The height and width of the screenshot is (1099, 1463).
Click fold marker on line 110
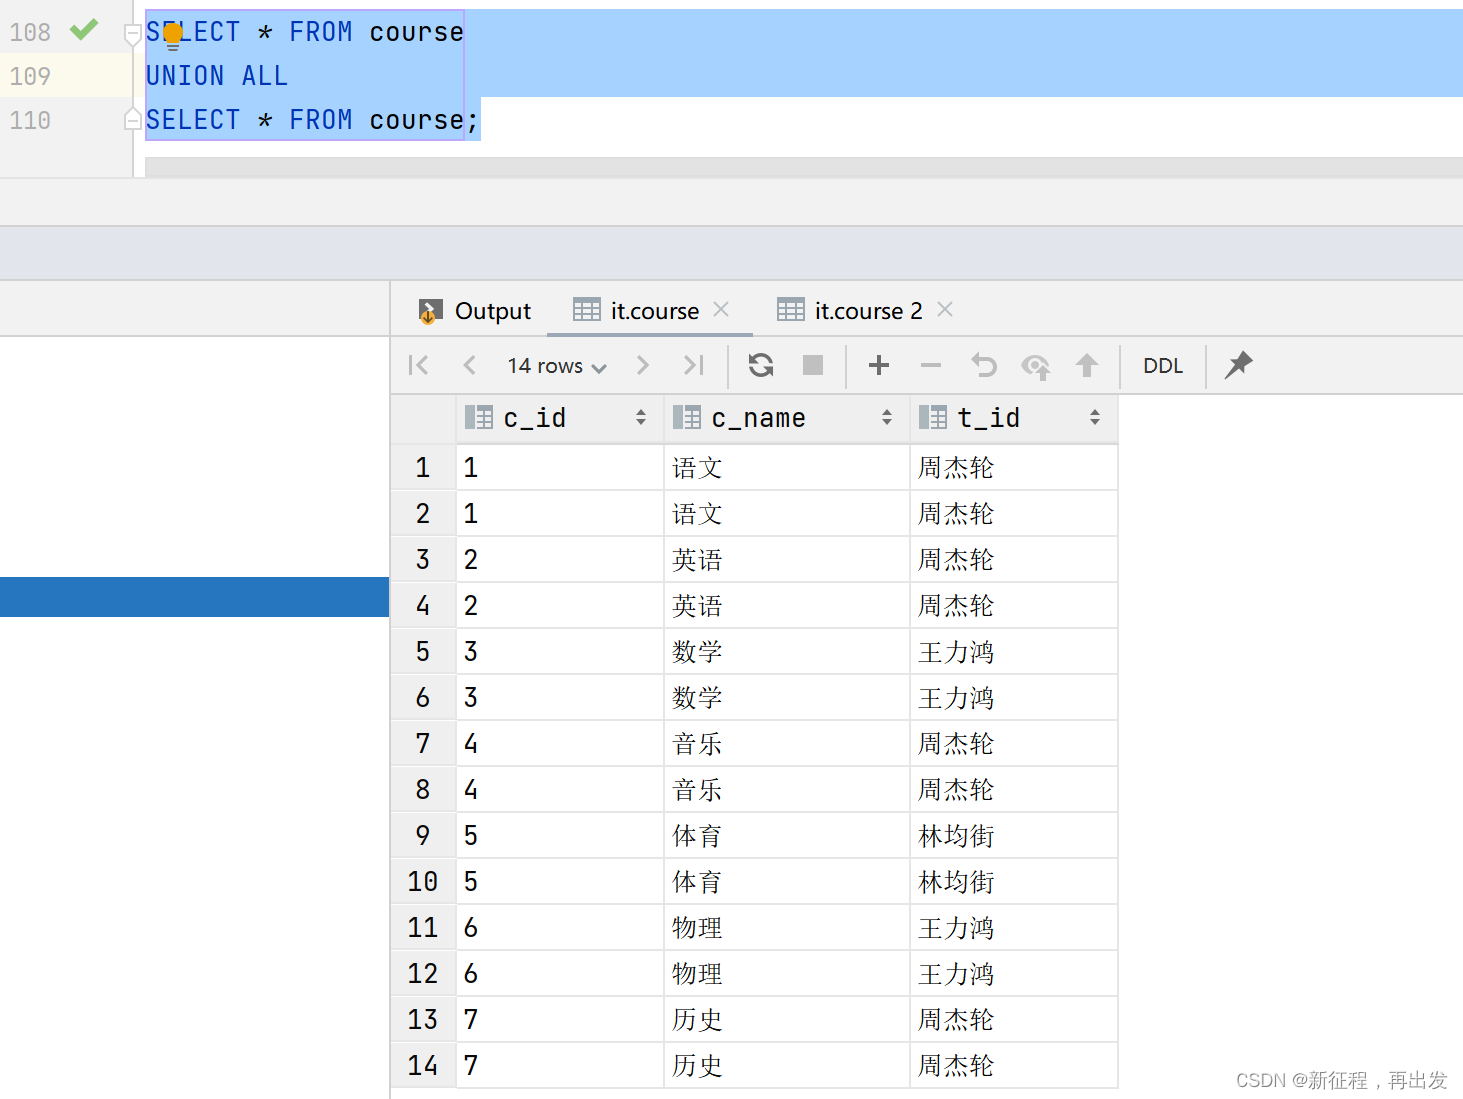(132, 119)
